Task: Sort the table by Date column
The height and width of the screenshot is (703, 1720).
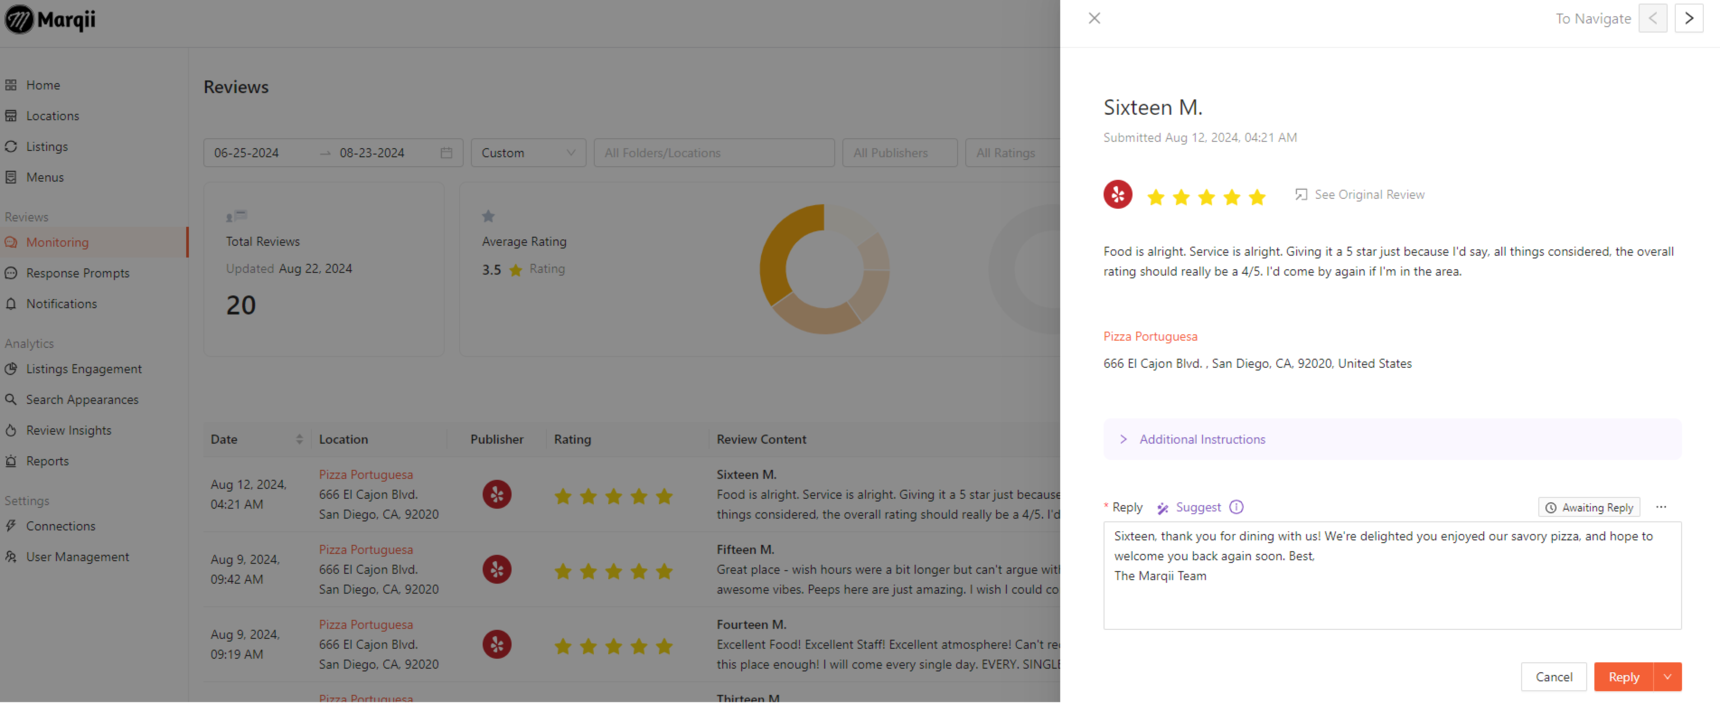Action: [x=299, y=440]
